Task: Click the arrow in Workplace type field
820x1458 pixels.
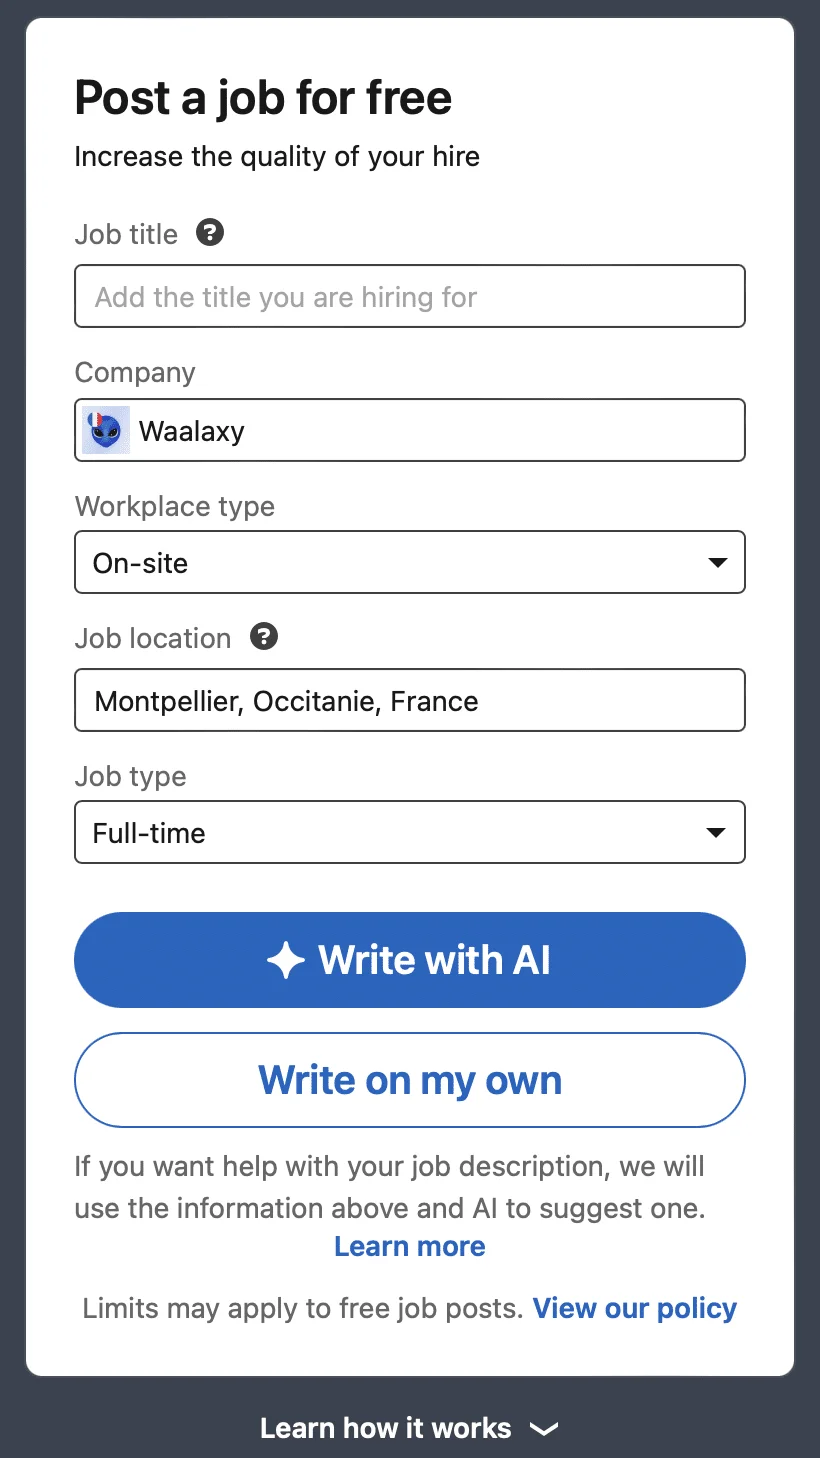Action: pyautogui.click(x=717, y=563)
